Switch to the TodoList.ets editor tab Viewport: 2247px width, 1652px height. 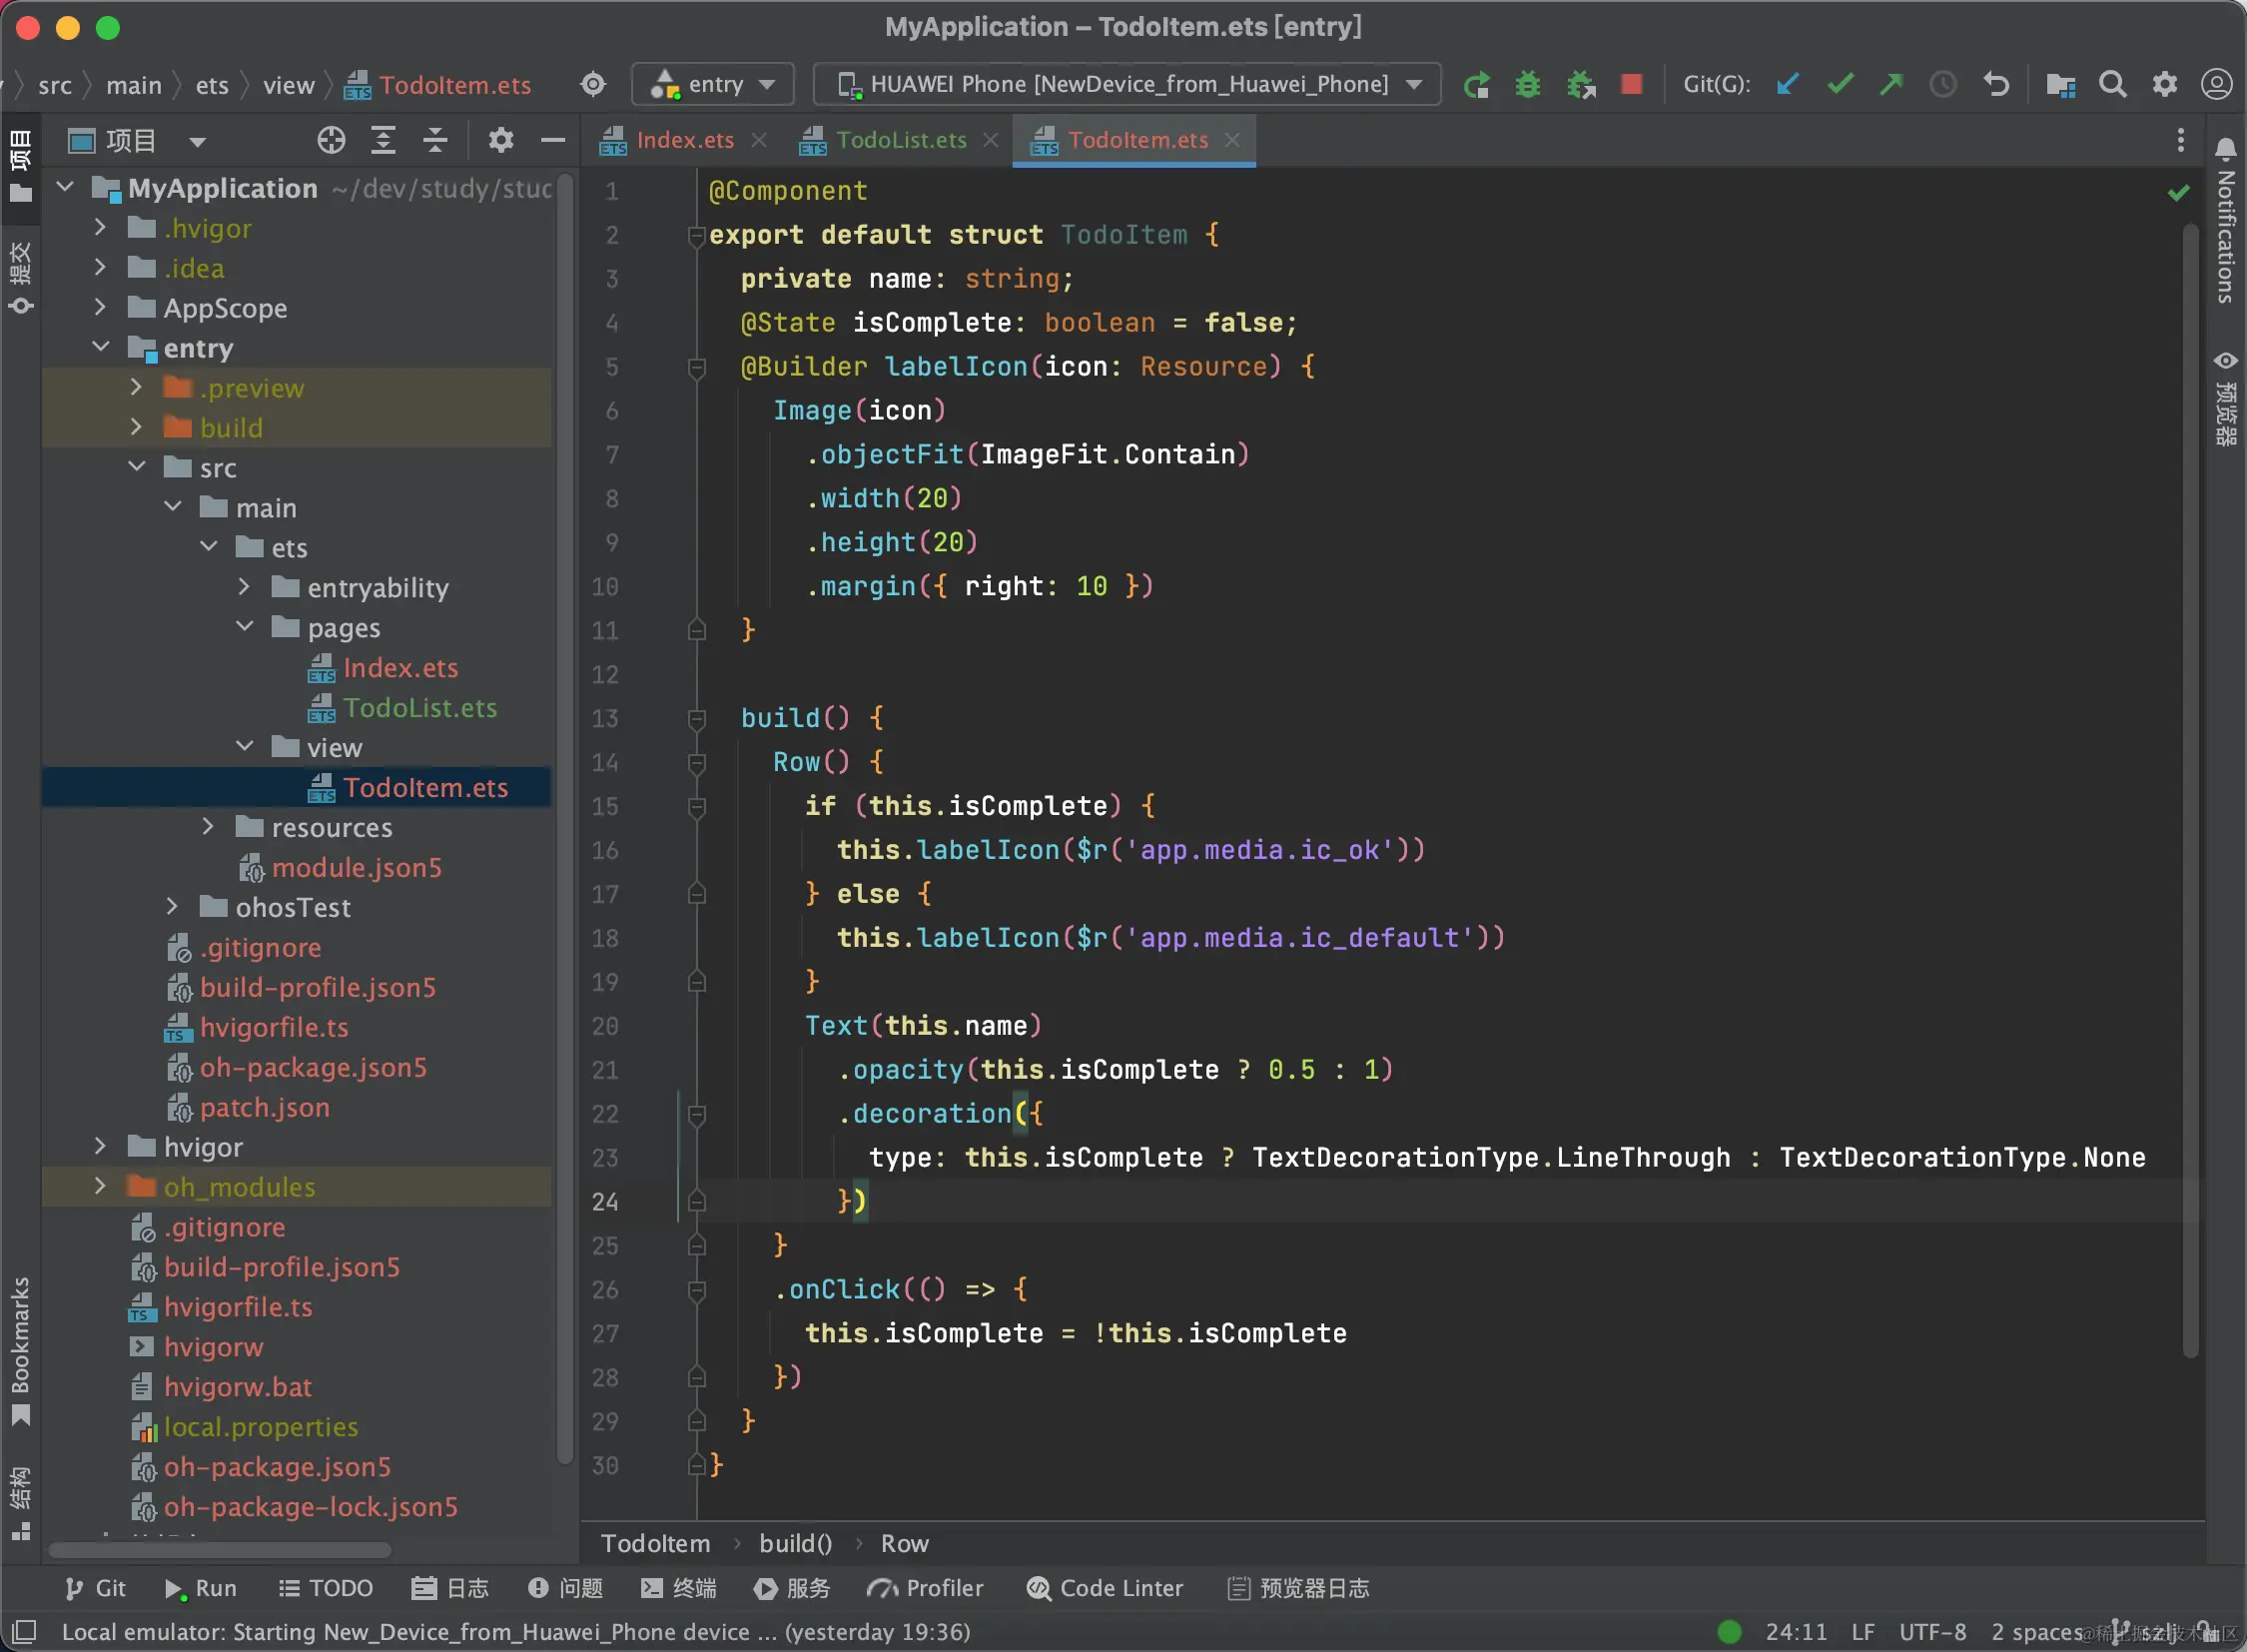tap(900, 141)
